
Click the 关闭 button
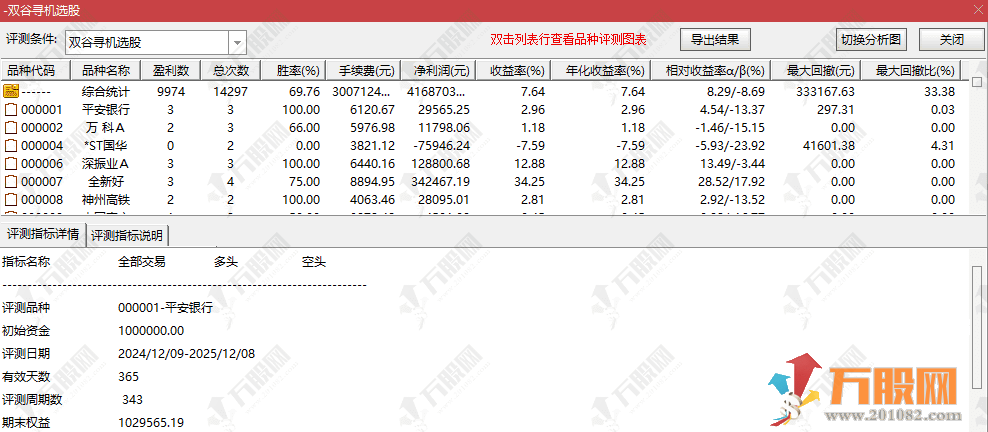point(951,40)
